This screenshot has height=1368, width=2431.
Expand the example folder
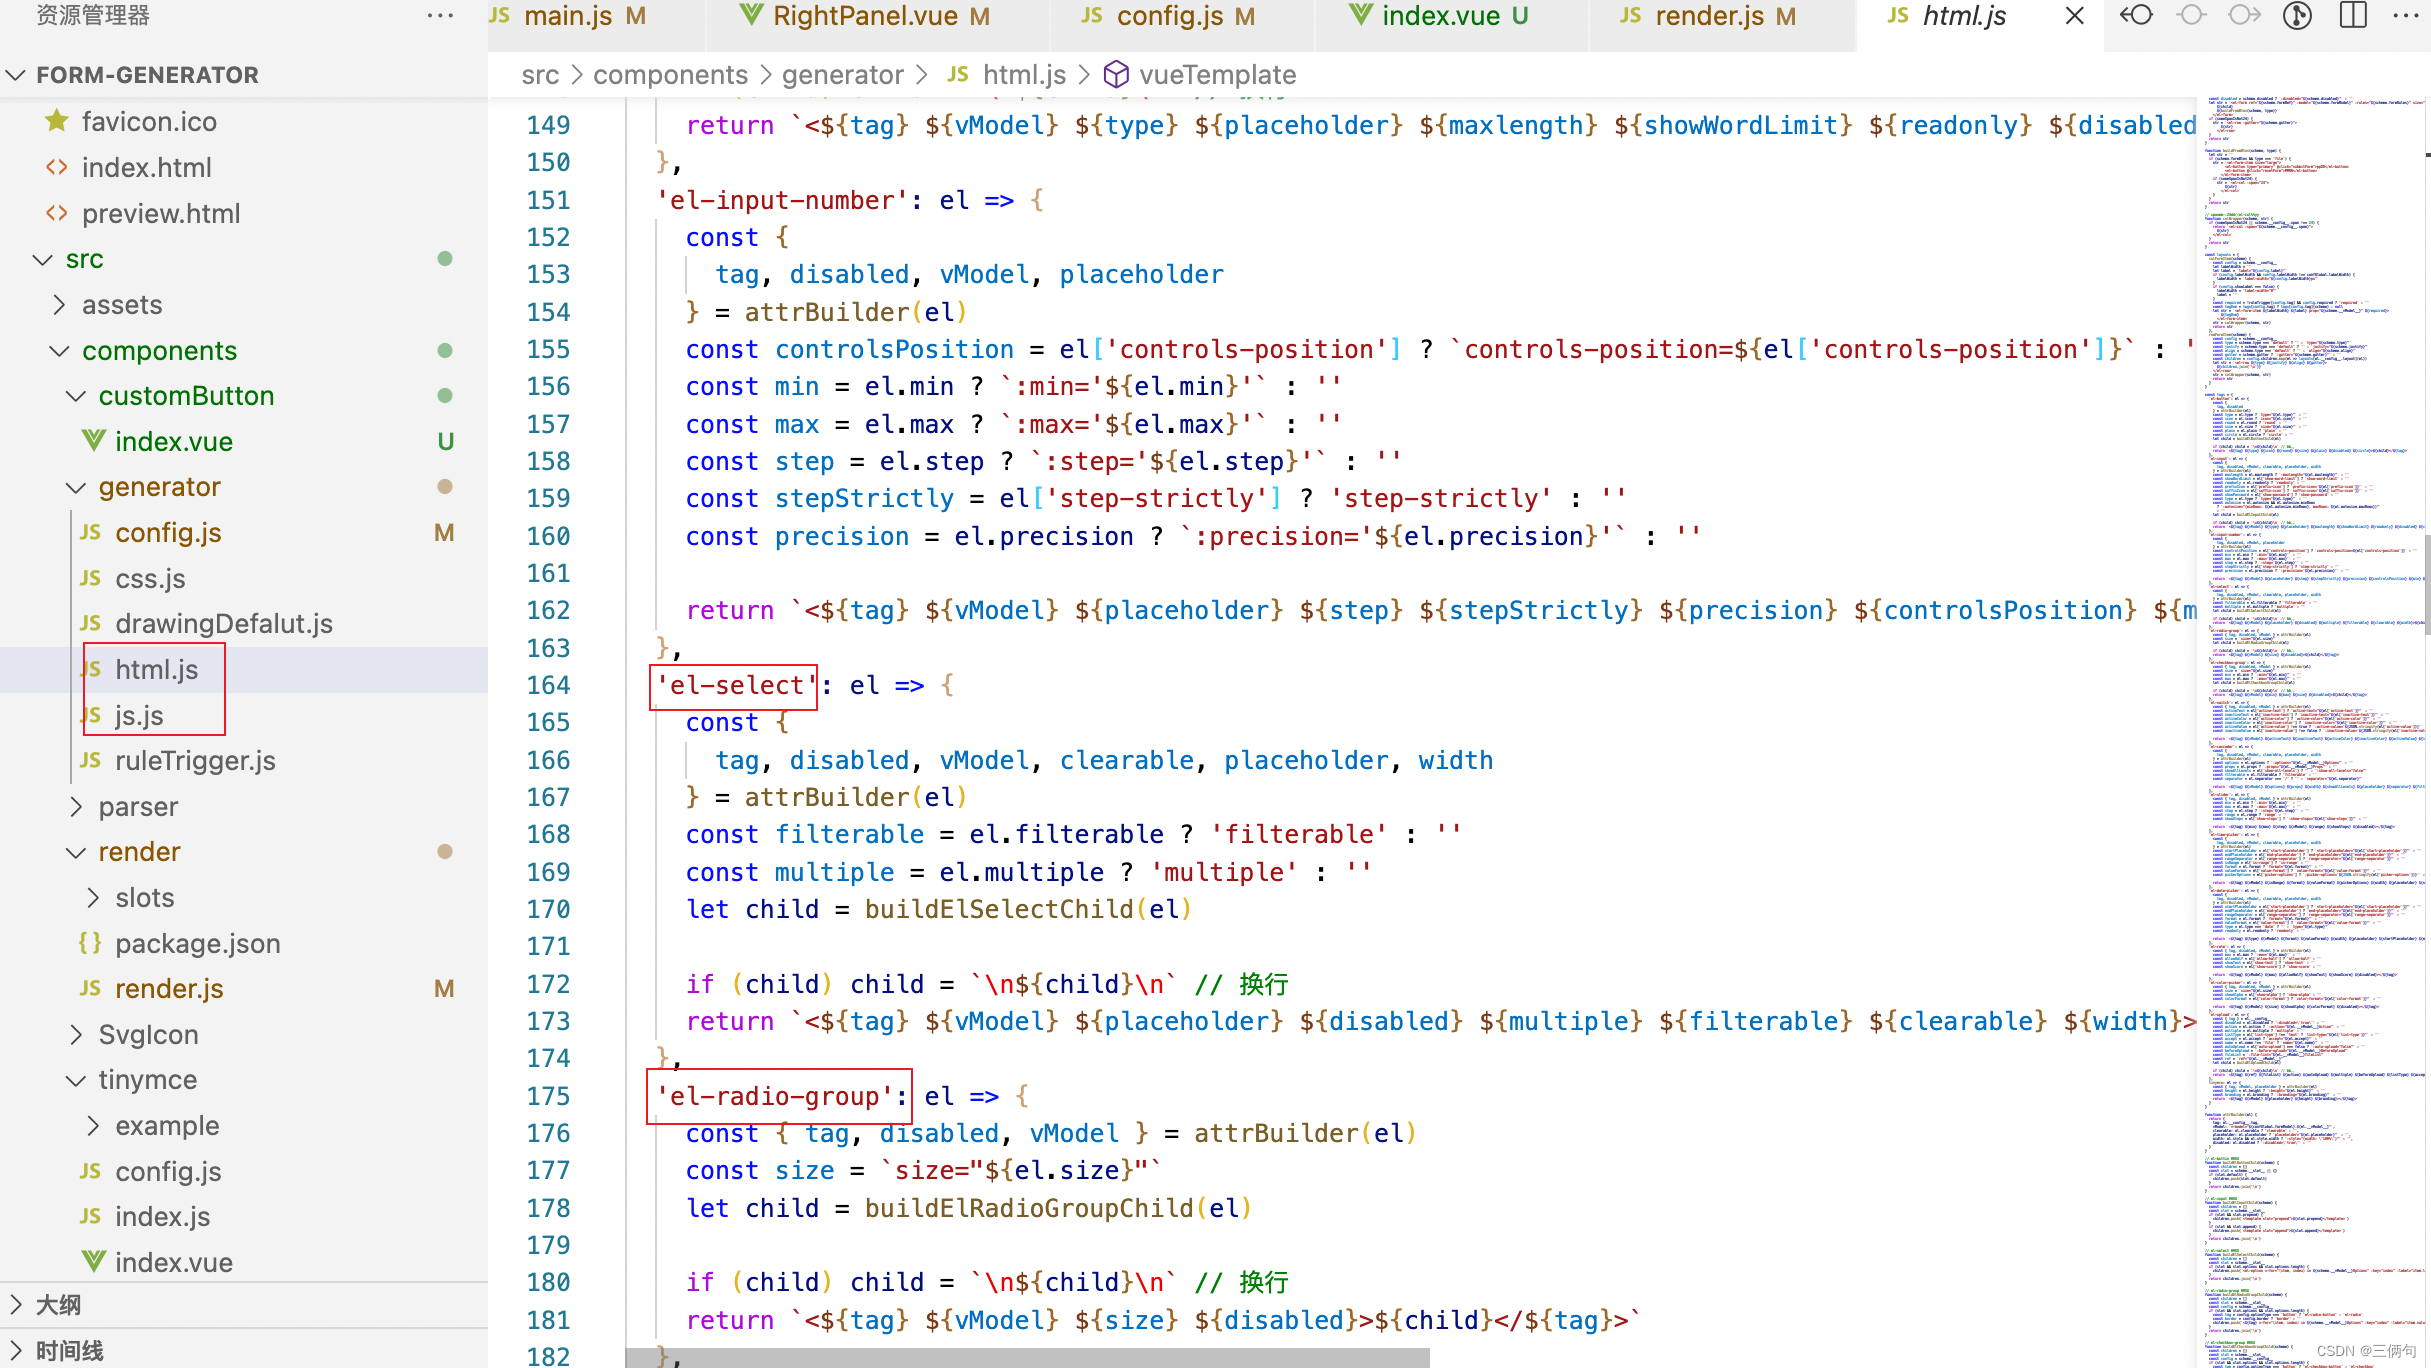point(166,1126)
